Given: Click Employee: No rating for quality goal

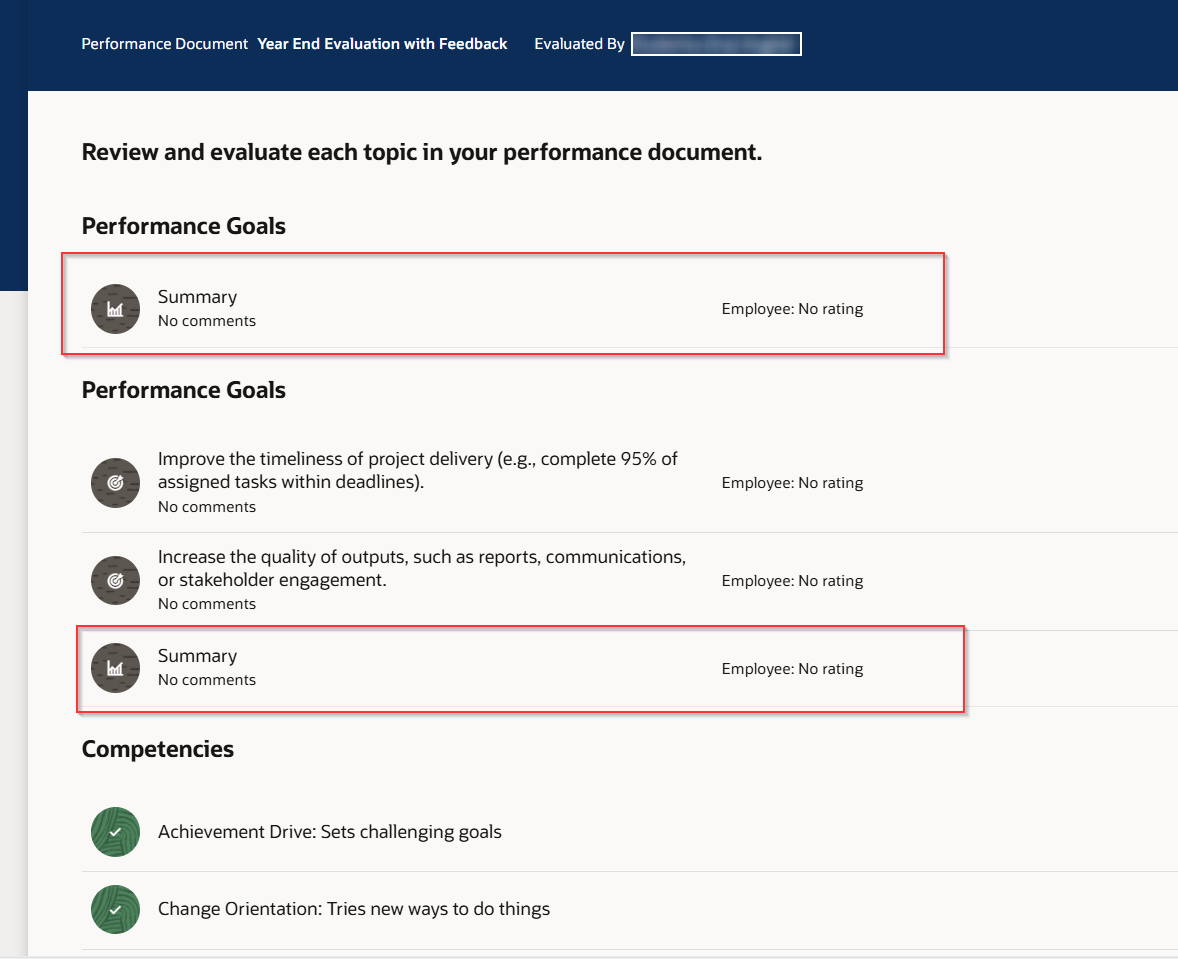Looking at the screenshot, I should [x=792, y=580].
